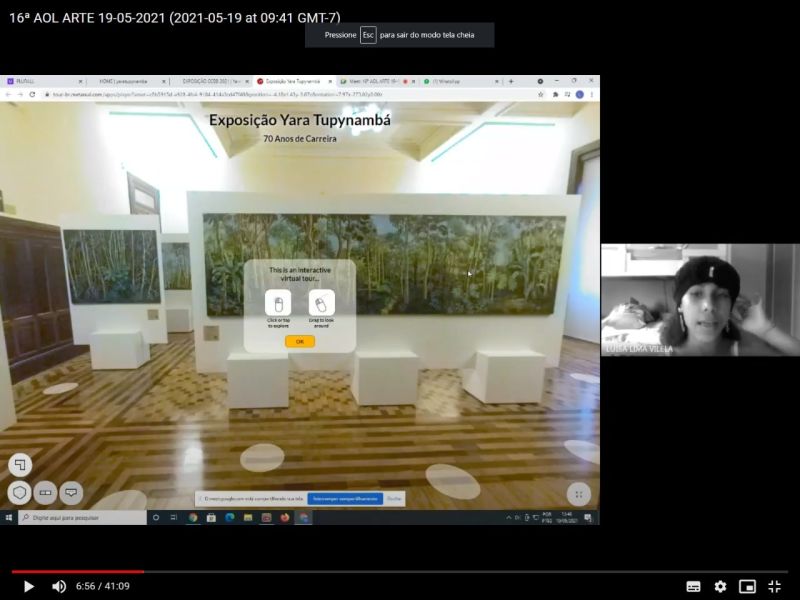Enable miniplayer mode
This screenshot has height=600, width=800.
(x=747, y=586)
